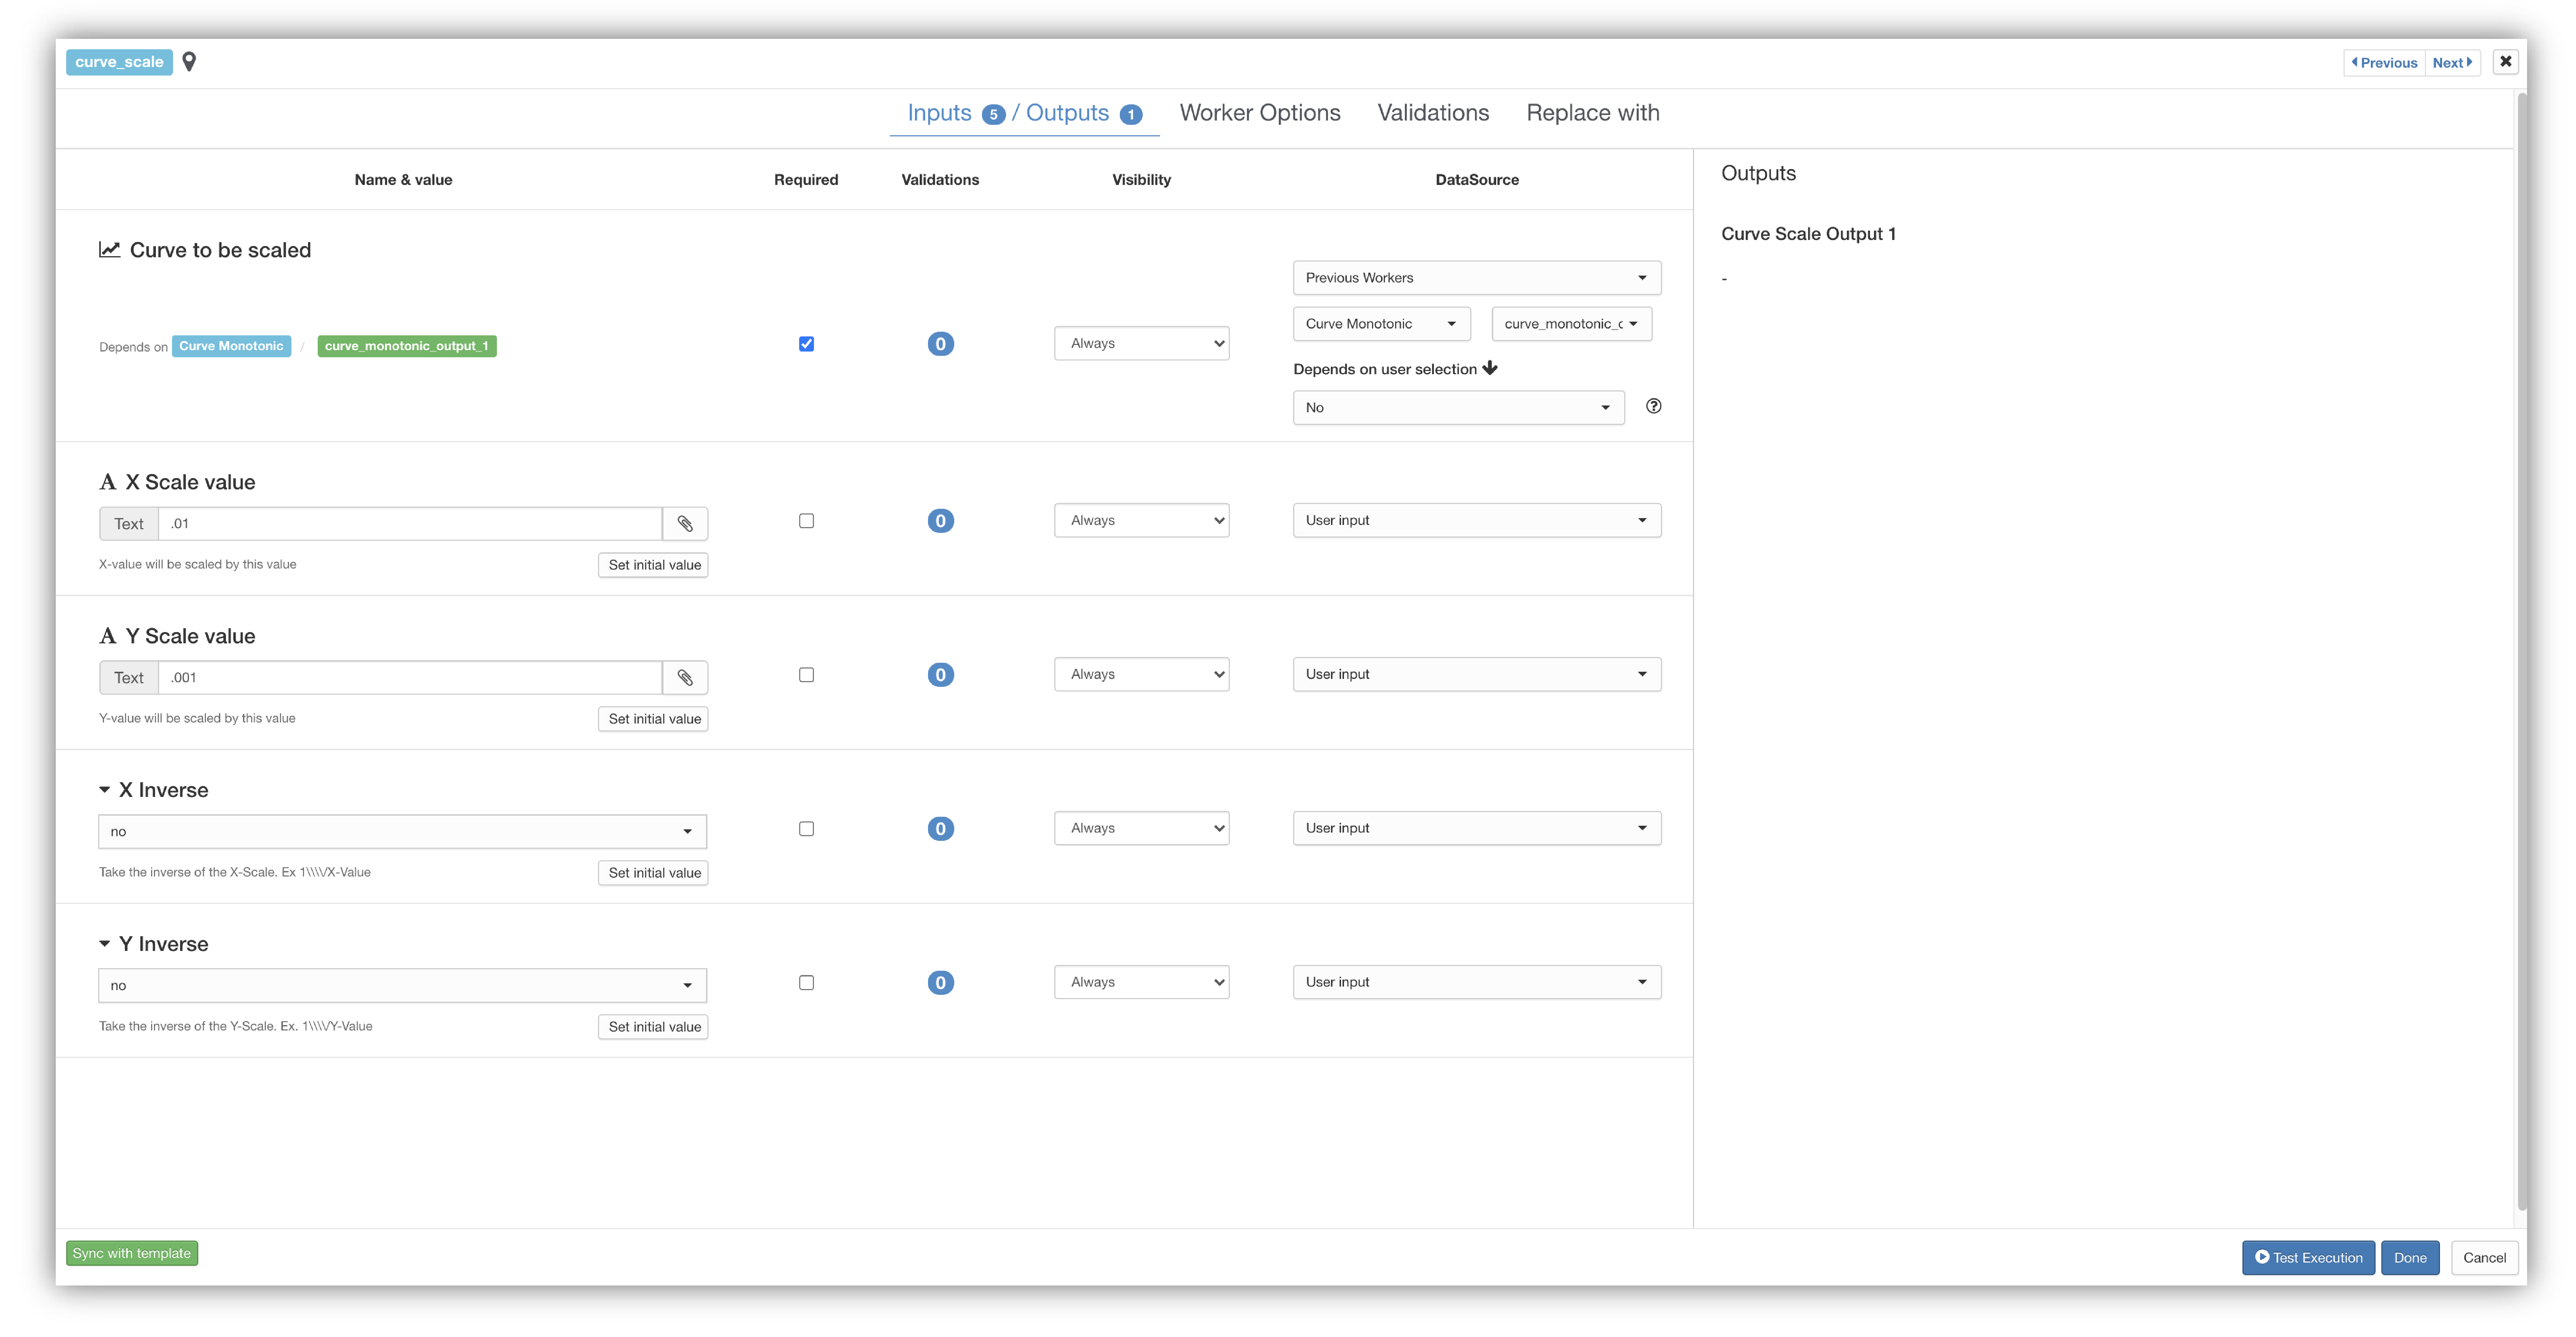2576x1337 pixels.
Task: Click the Done button
Action: (x=2410, y=1258)
